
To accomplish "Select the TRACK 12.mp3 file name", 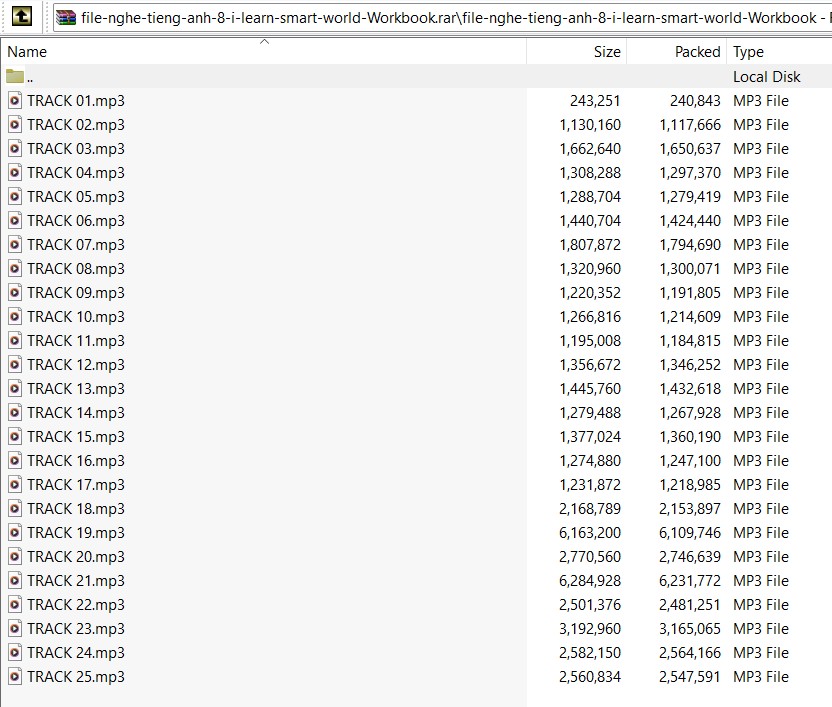I will 76,364.
